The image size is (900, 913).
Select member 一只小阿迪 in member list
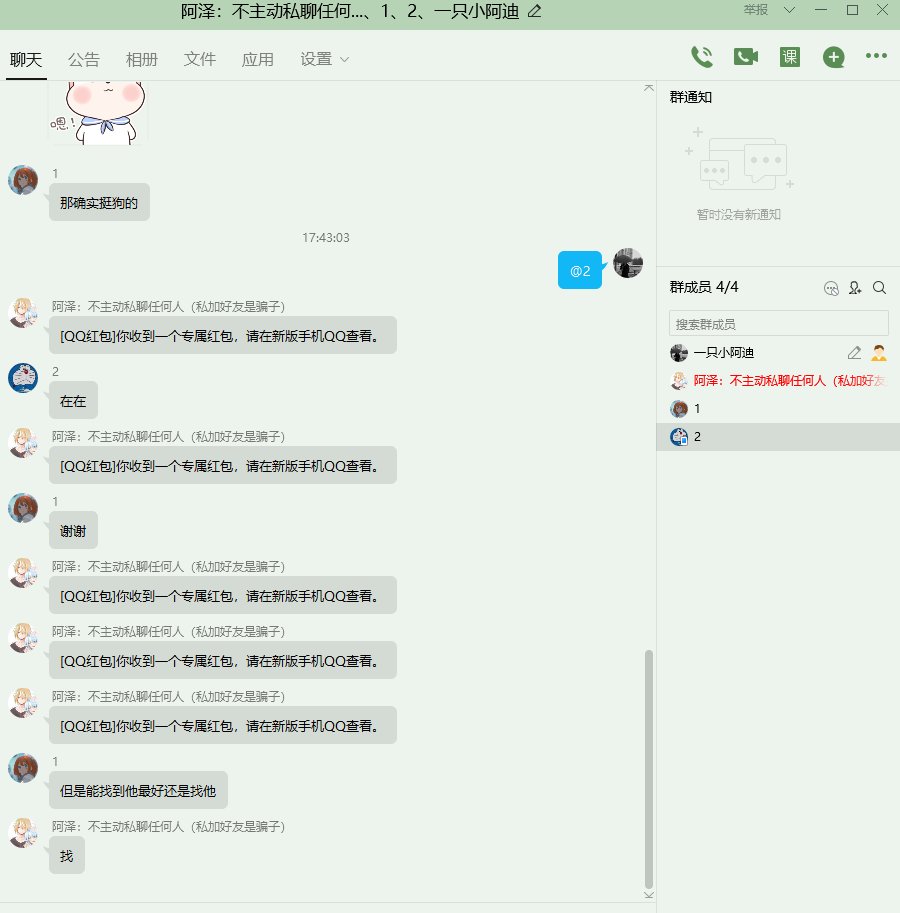[x=778, y=353]
